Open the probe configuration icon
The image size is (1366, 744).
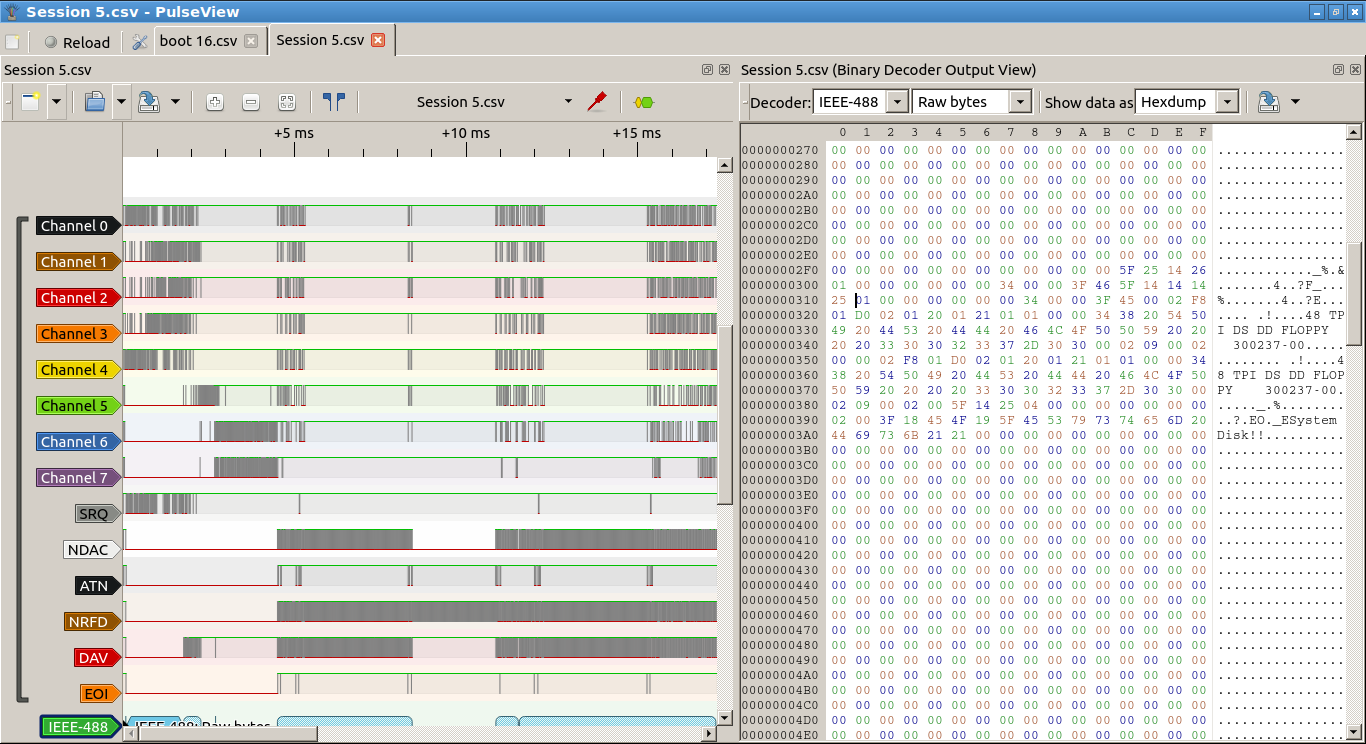click(597, 102)
